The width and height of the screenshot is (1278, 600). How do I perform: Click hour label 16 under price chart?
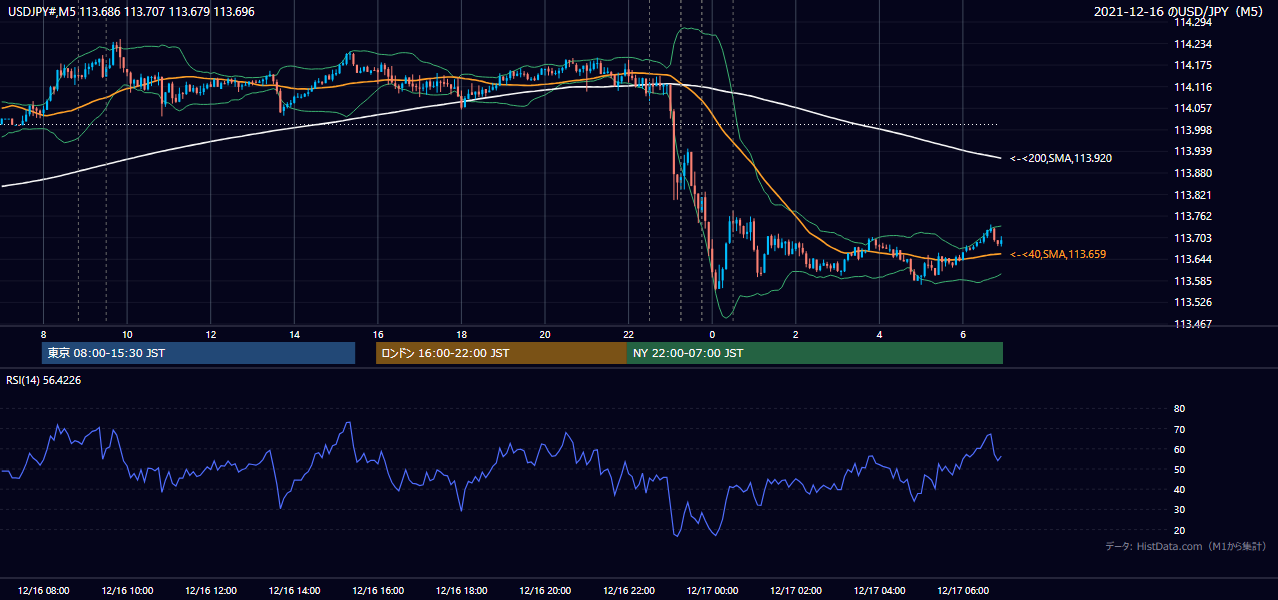[x=378, y=333]
